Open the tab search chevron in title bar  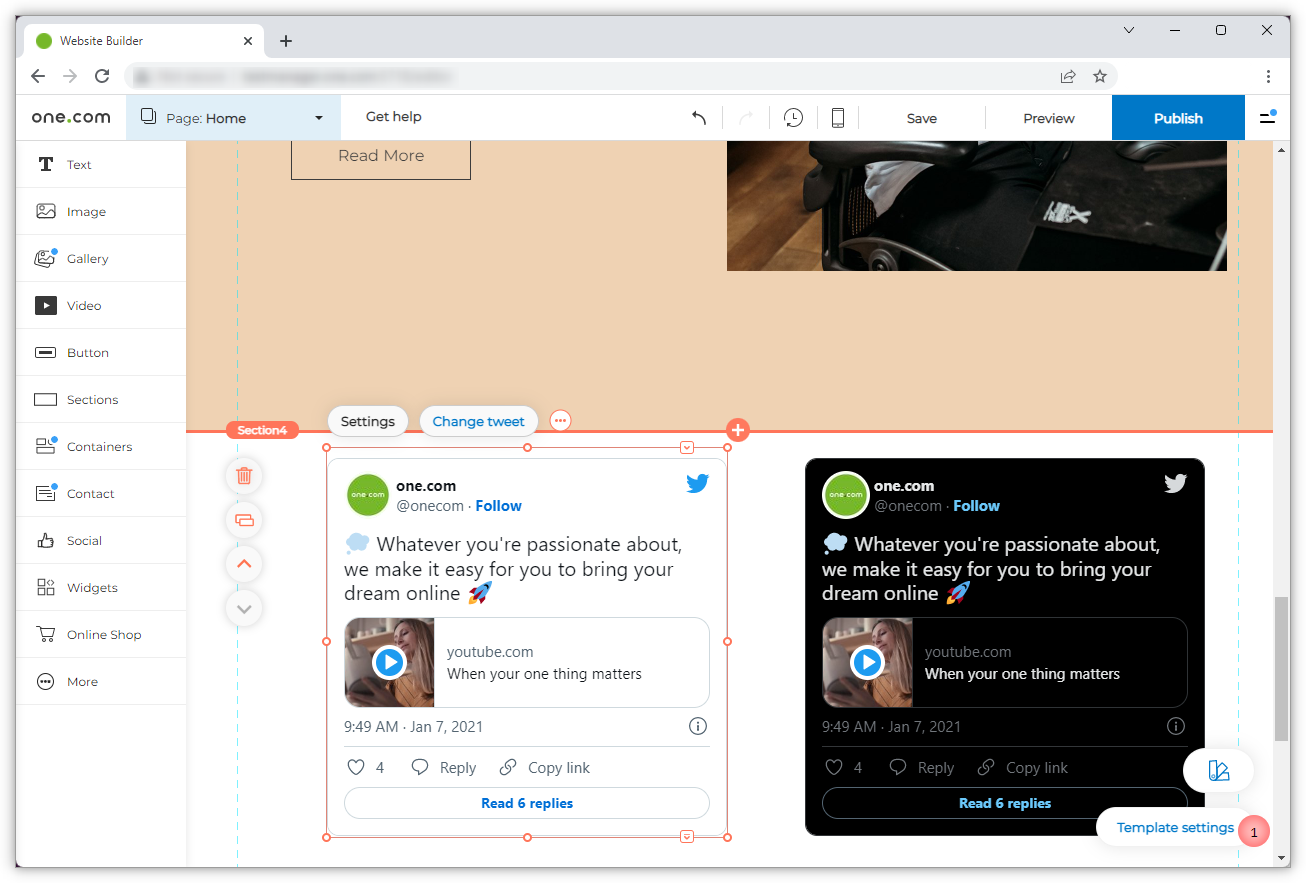[x=1129, y=30]
